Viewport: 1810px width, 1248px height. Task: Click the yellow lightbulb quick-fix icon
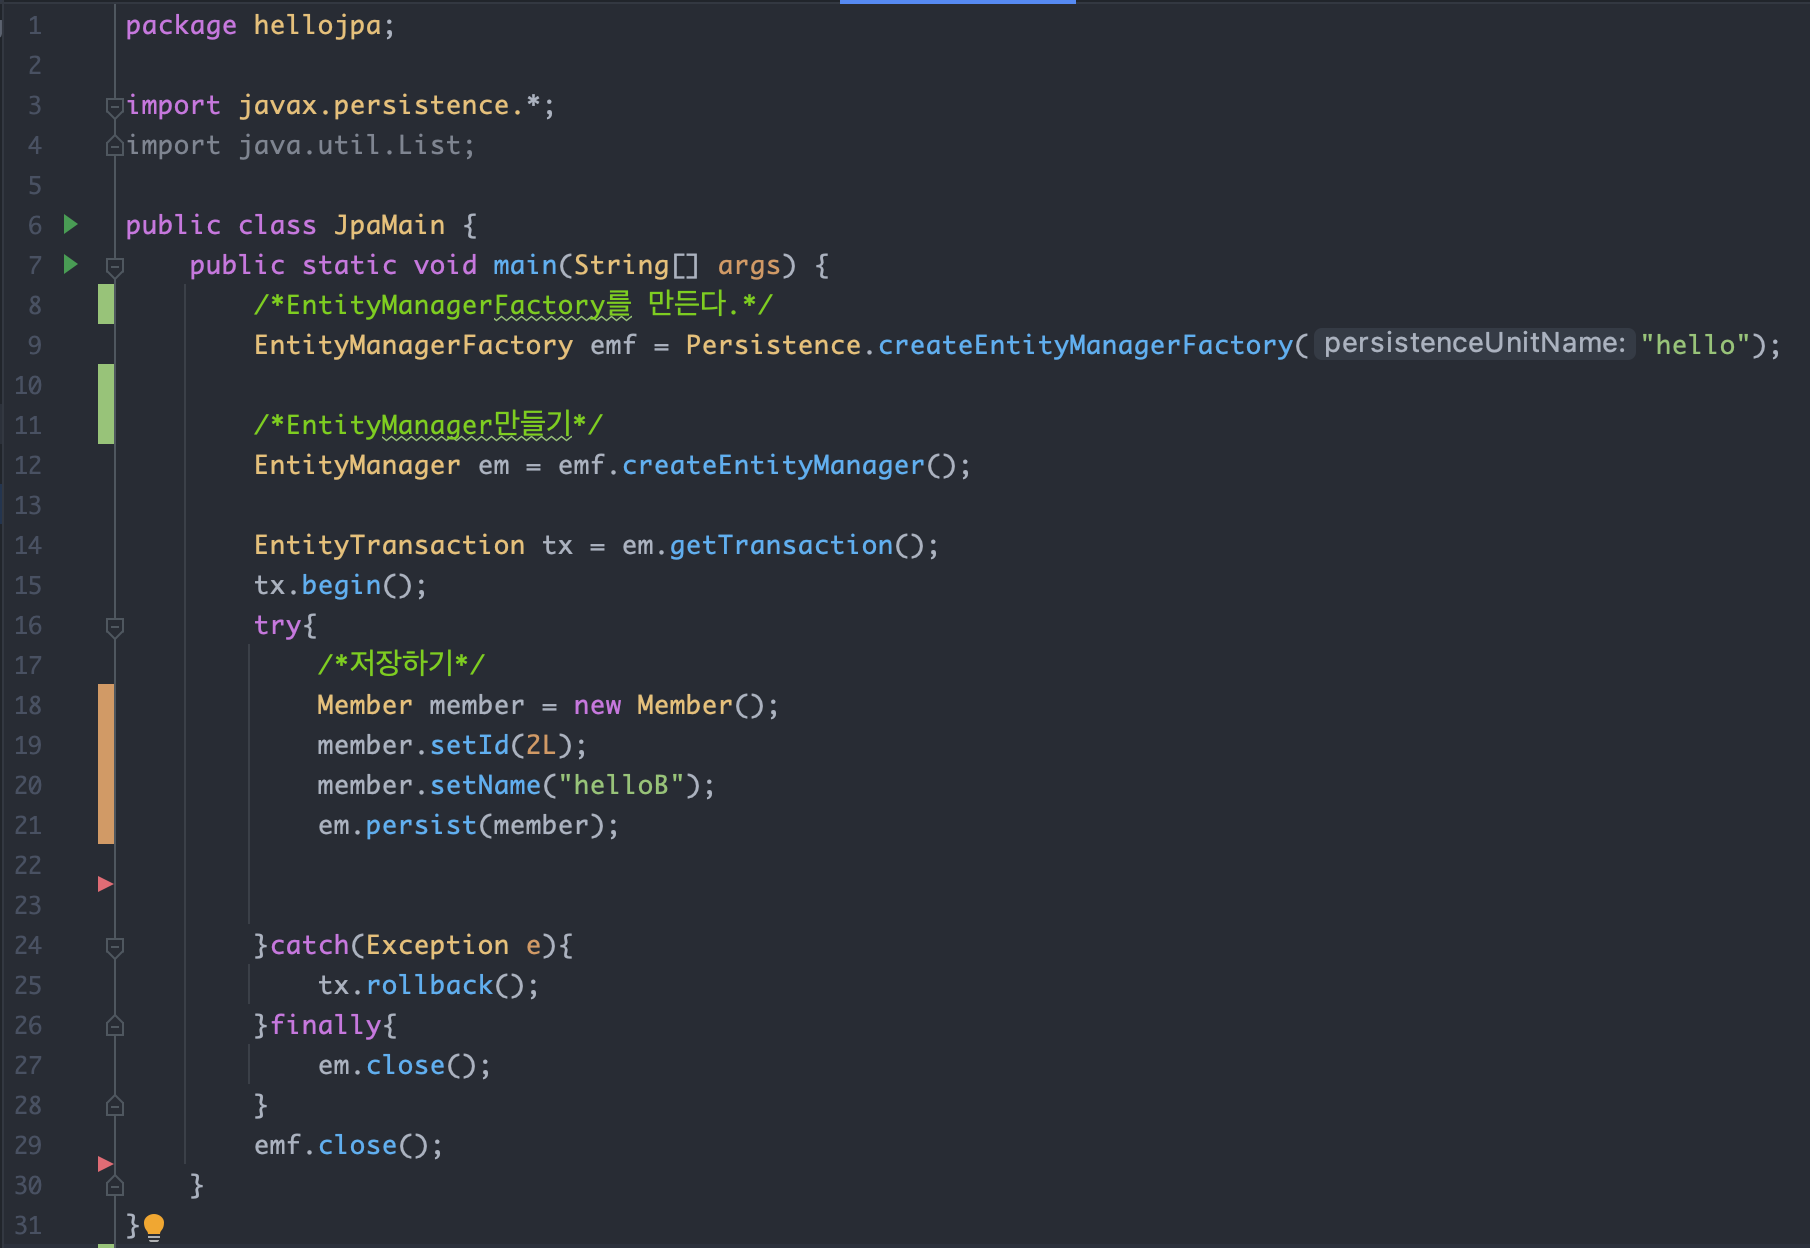pos(153,1227)
